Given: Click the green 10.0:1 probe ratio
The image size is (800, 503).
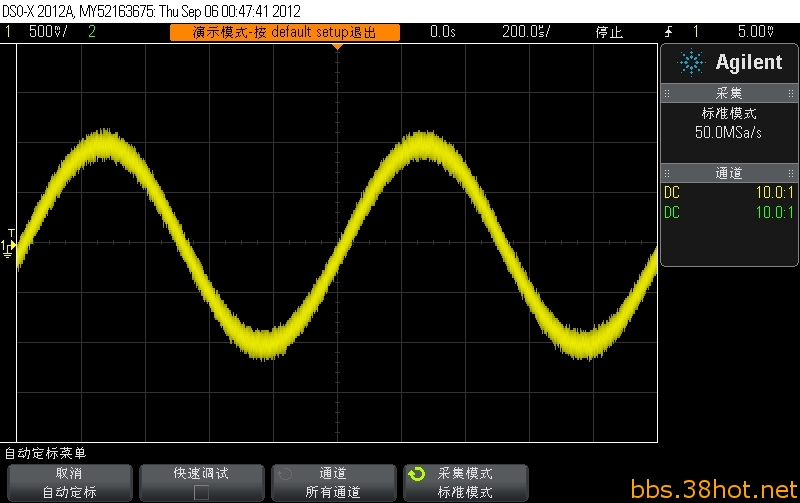Looking at the screenshot, I should pyautogui.click(x=774, y=212).
